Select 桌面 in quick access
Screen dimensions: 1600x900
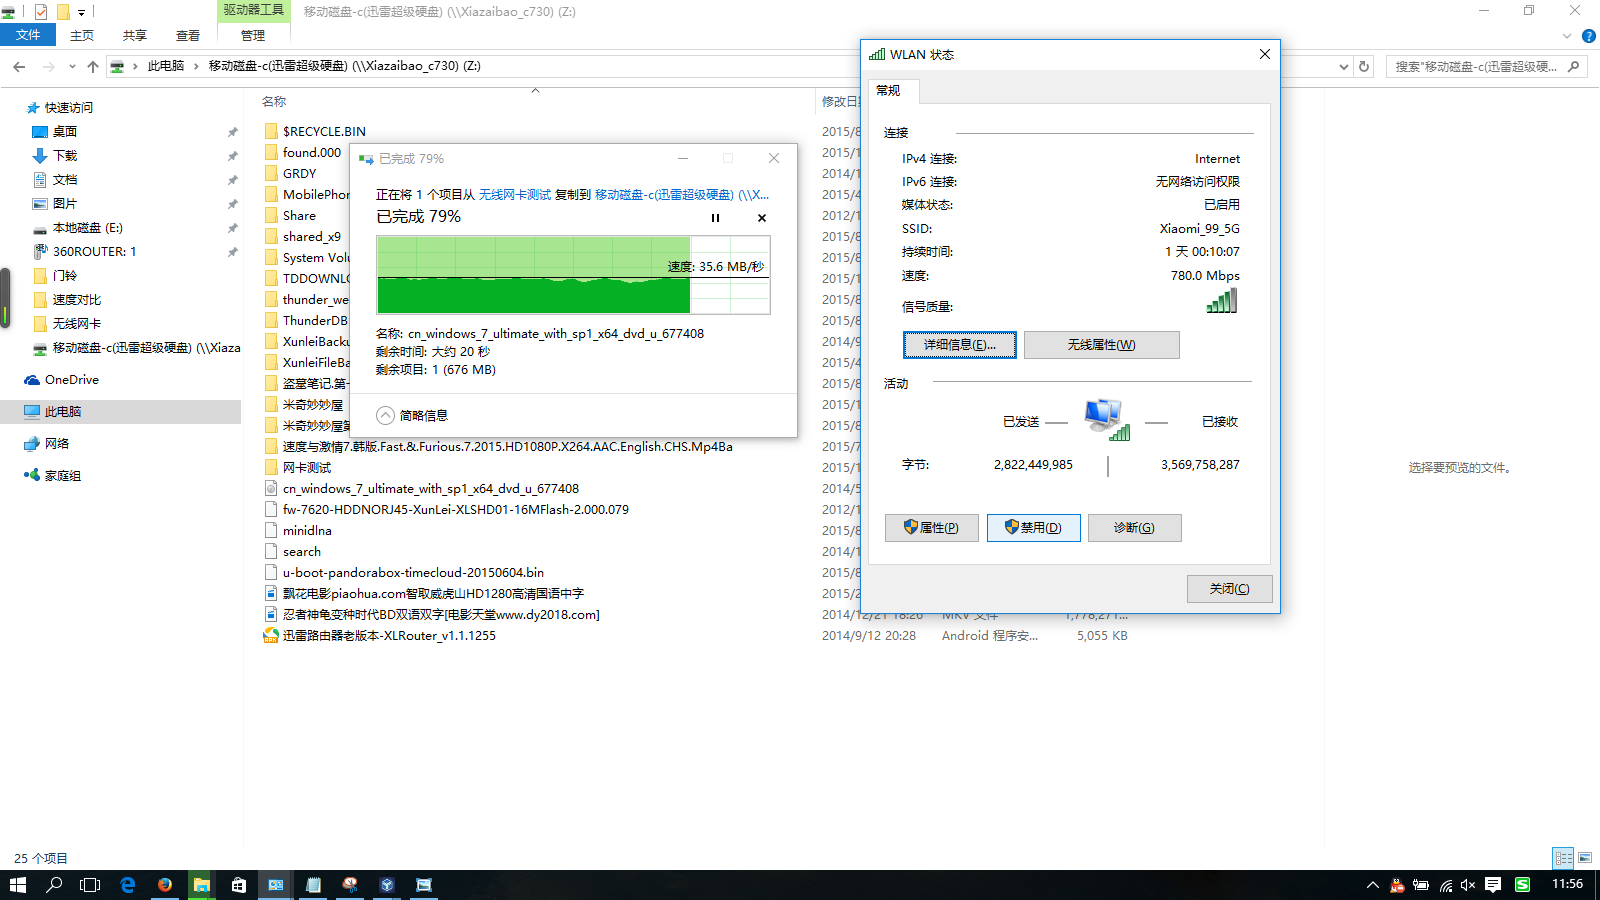tap(65, 132)
